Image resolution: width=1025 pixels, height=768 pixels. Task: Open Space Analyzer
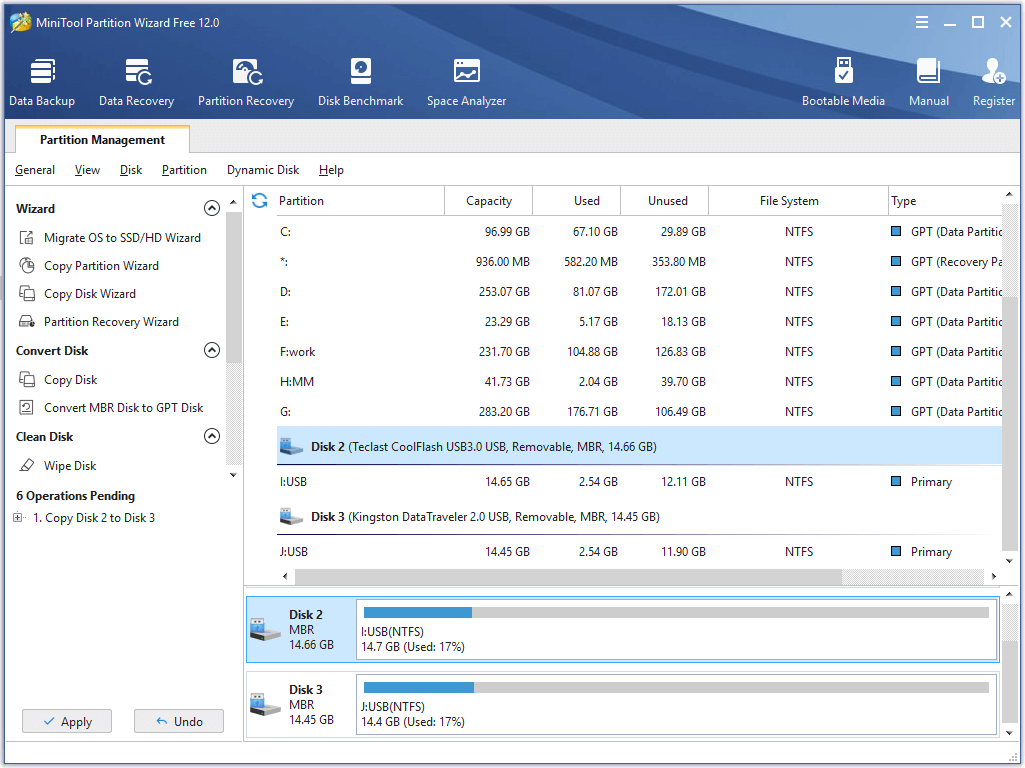click(467, 82)
